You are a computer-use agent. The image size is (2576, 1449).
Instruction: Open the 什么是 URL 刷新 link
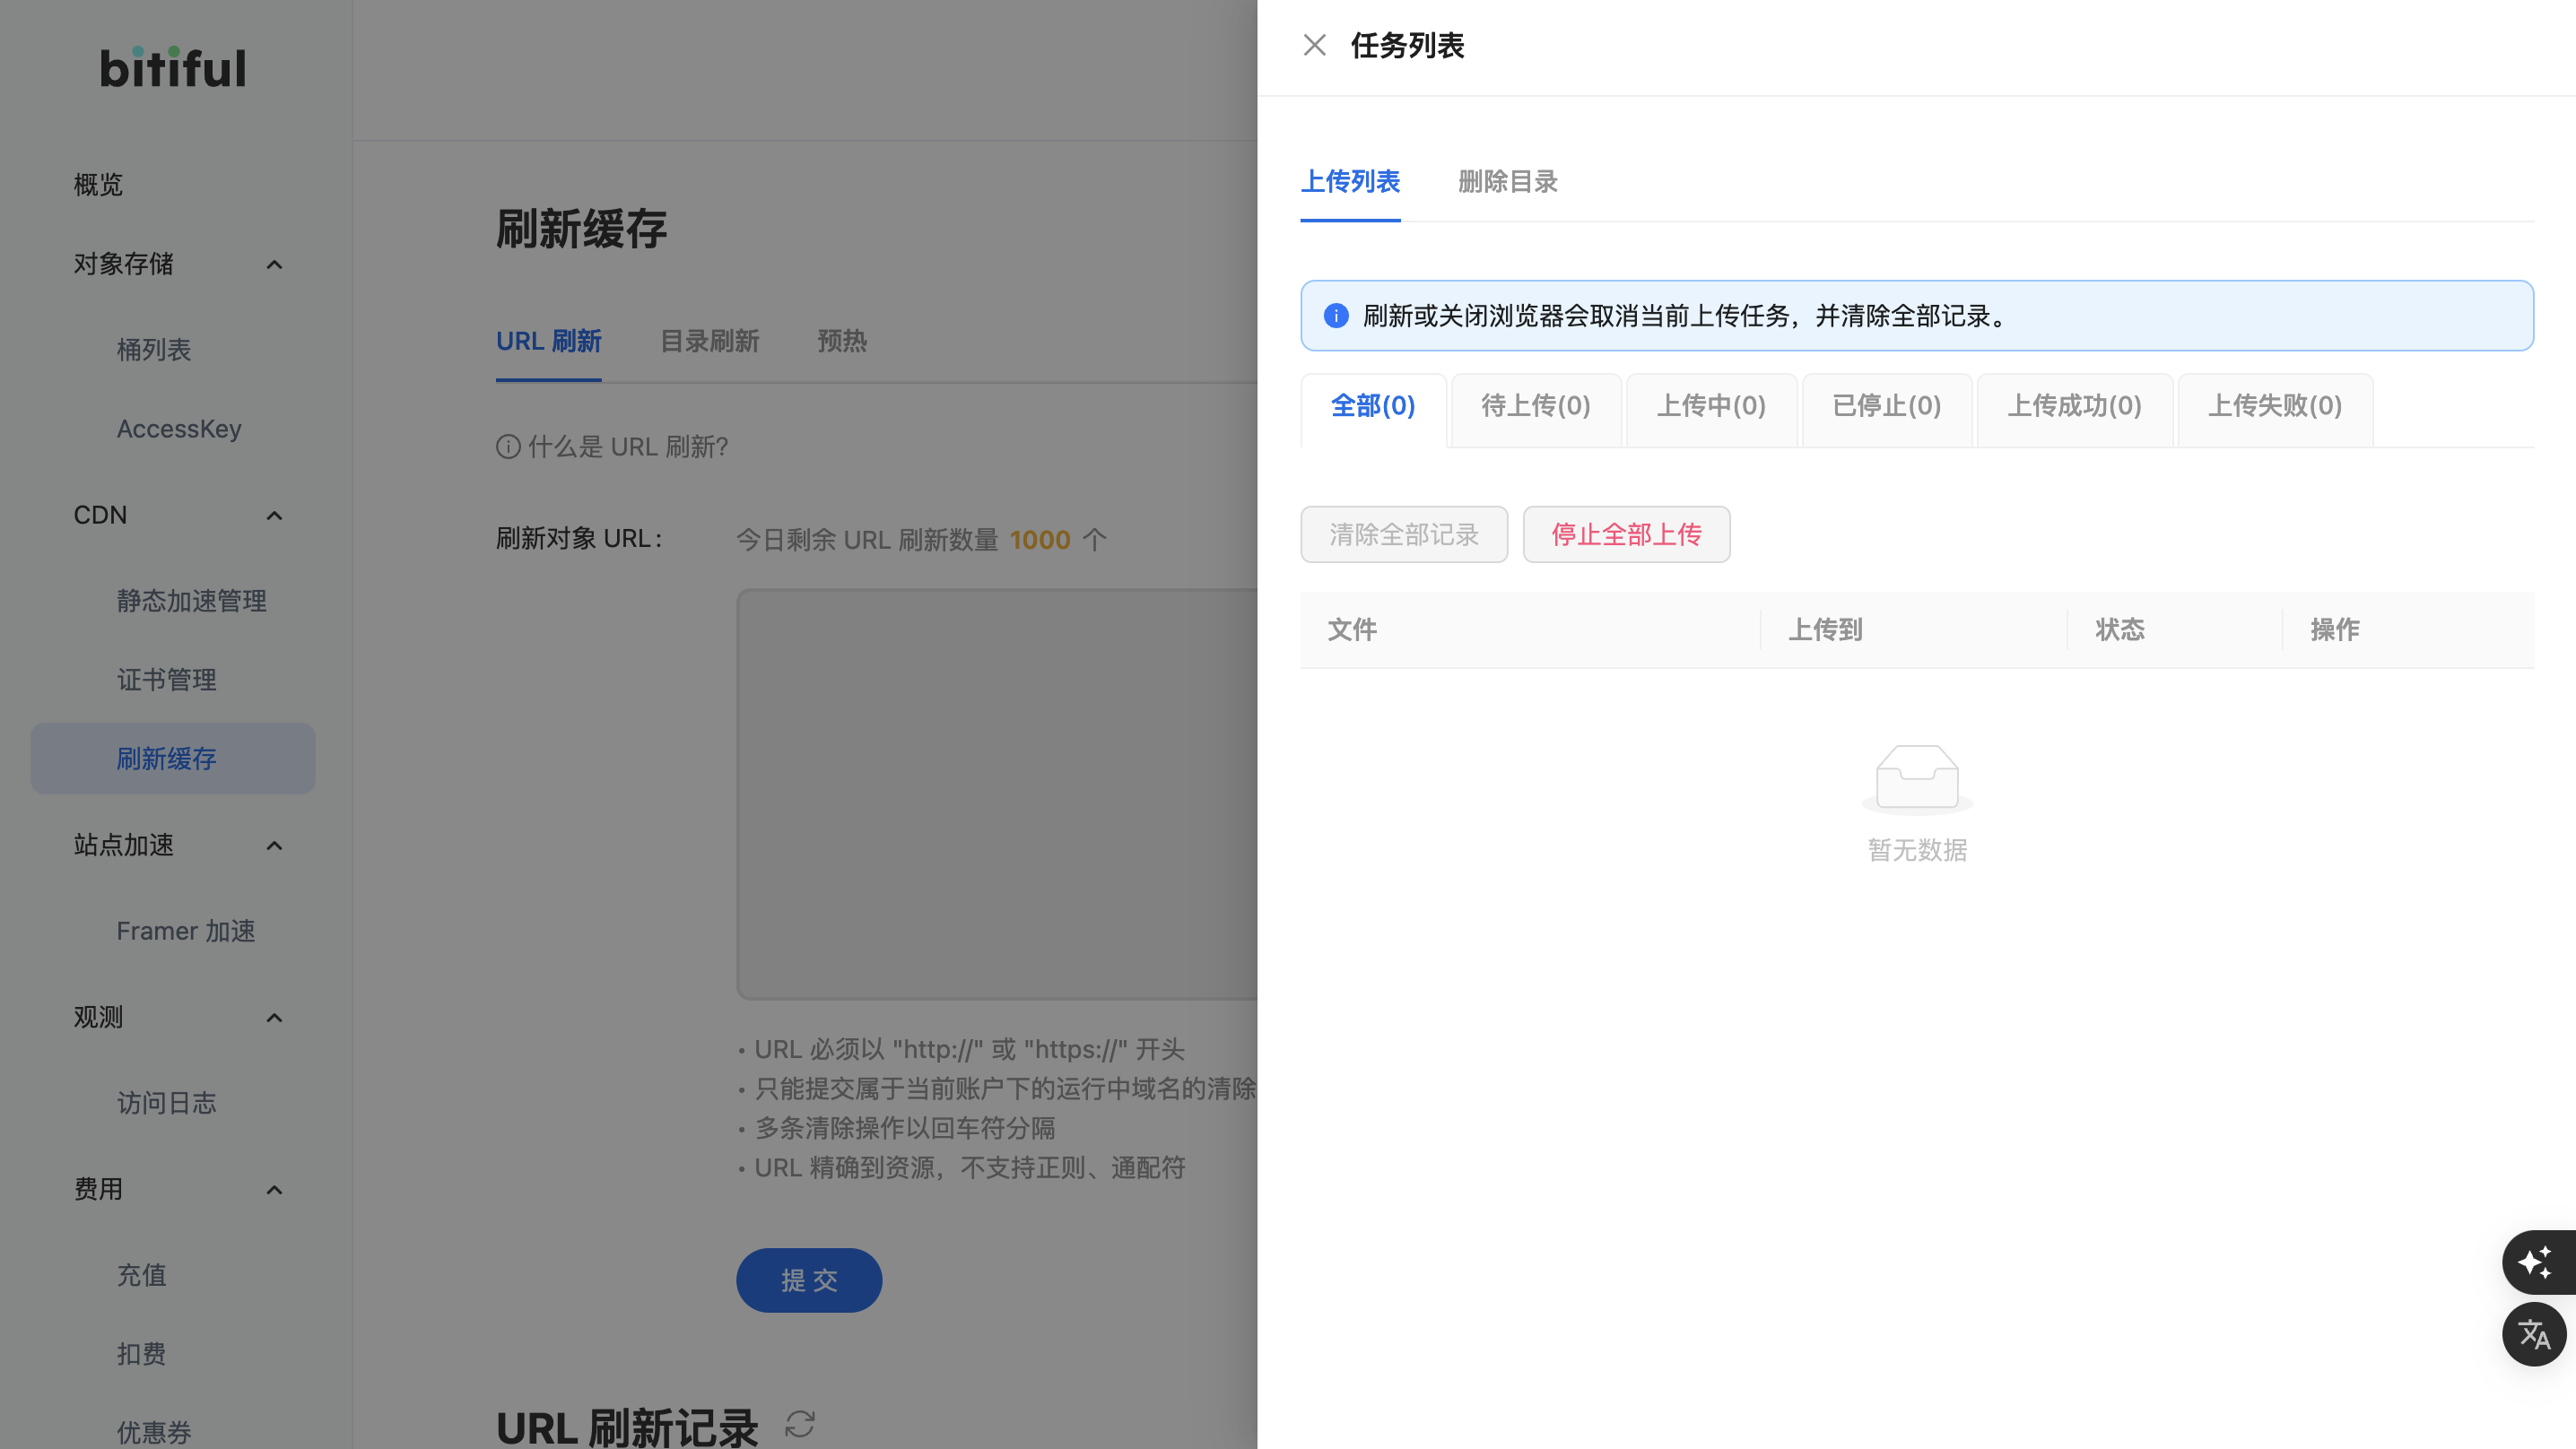[x=627, y=447]
